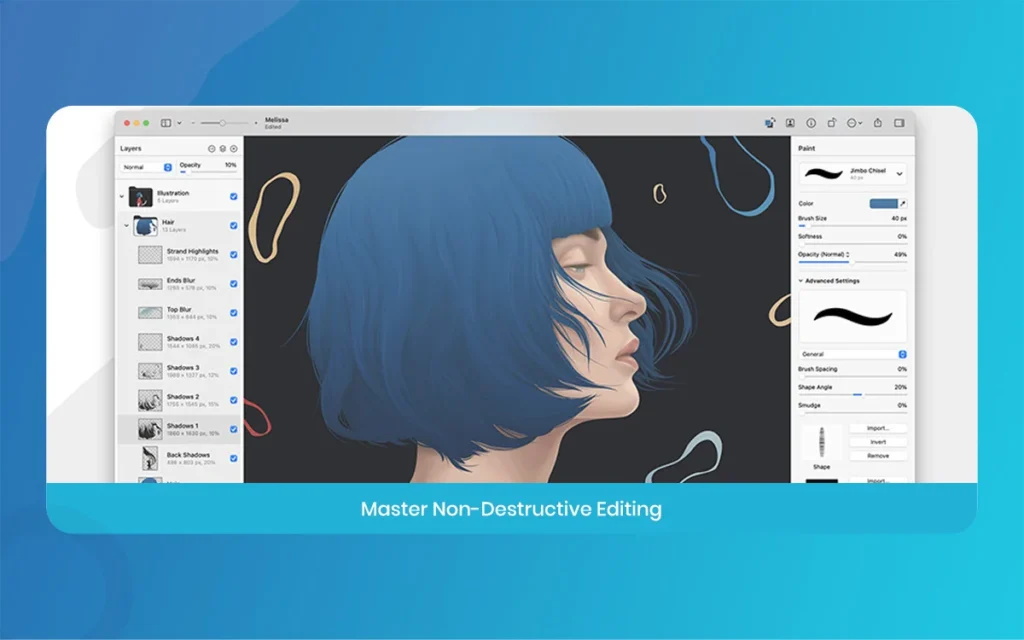This screenshot has width=1024, height=640.
Task: Toggle the right tool sidebar icon
Action: [x=899, y=123]
